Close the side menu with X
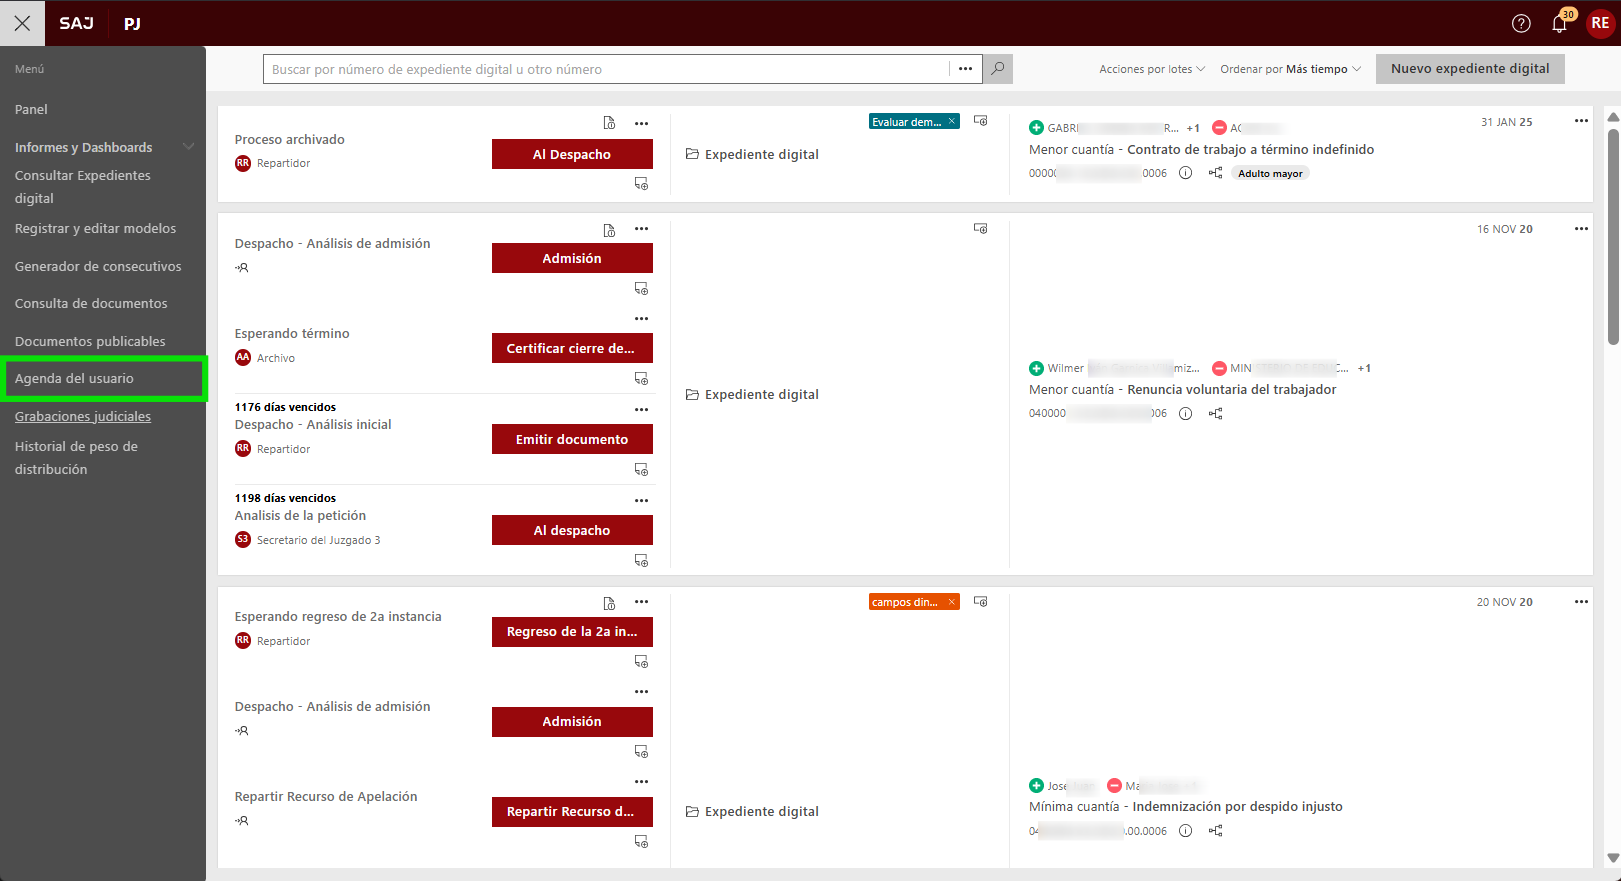The image size is (1621, 881). 22,23
